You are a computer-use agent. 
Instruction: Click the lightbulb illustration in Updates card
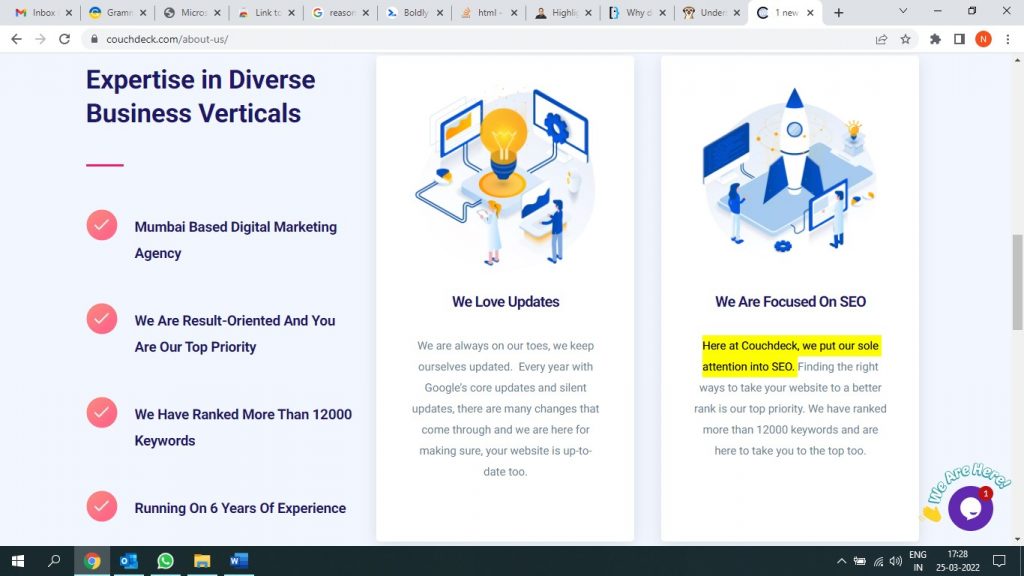(503, 175)
